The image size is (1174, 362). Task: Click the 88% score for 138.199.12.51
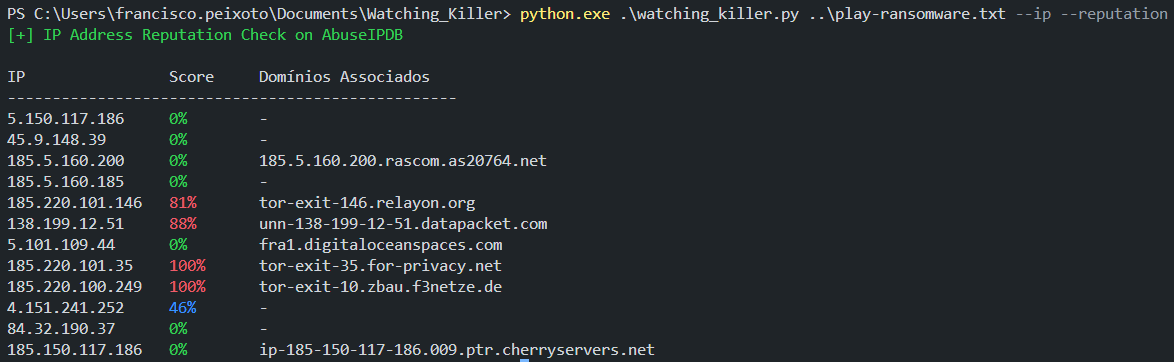pos(183,224)
